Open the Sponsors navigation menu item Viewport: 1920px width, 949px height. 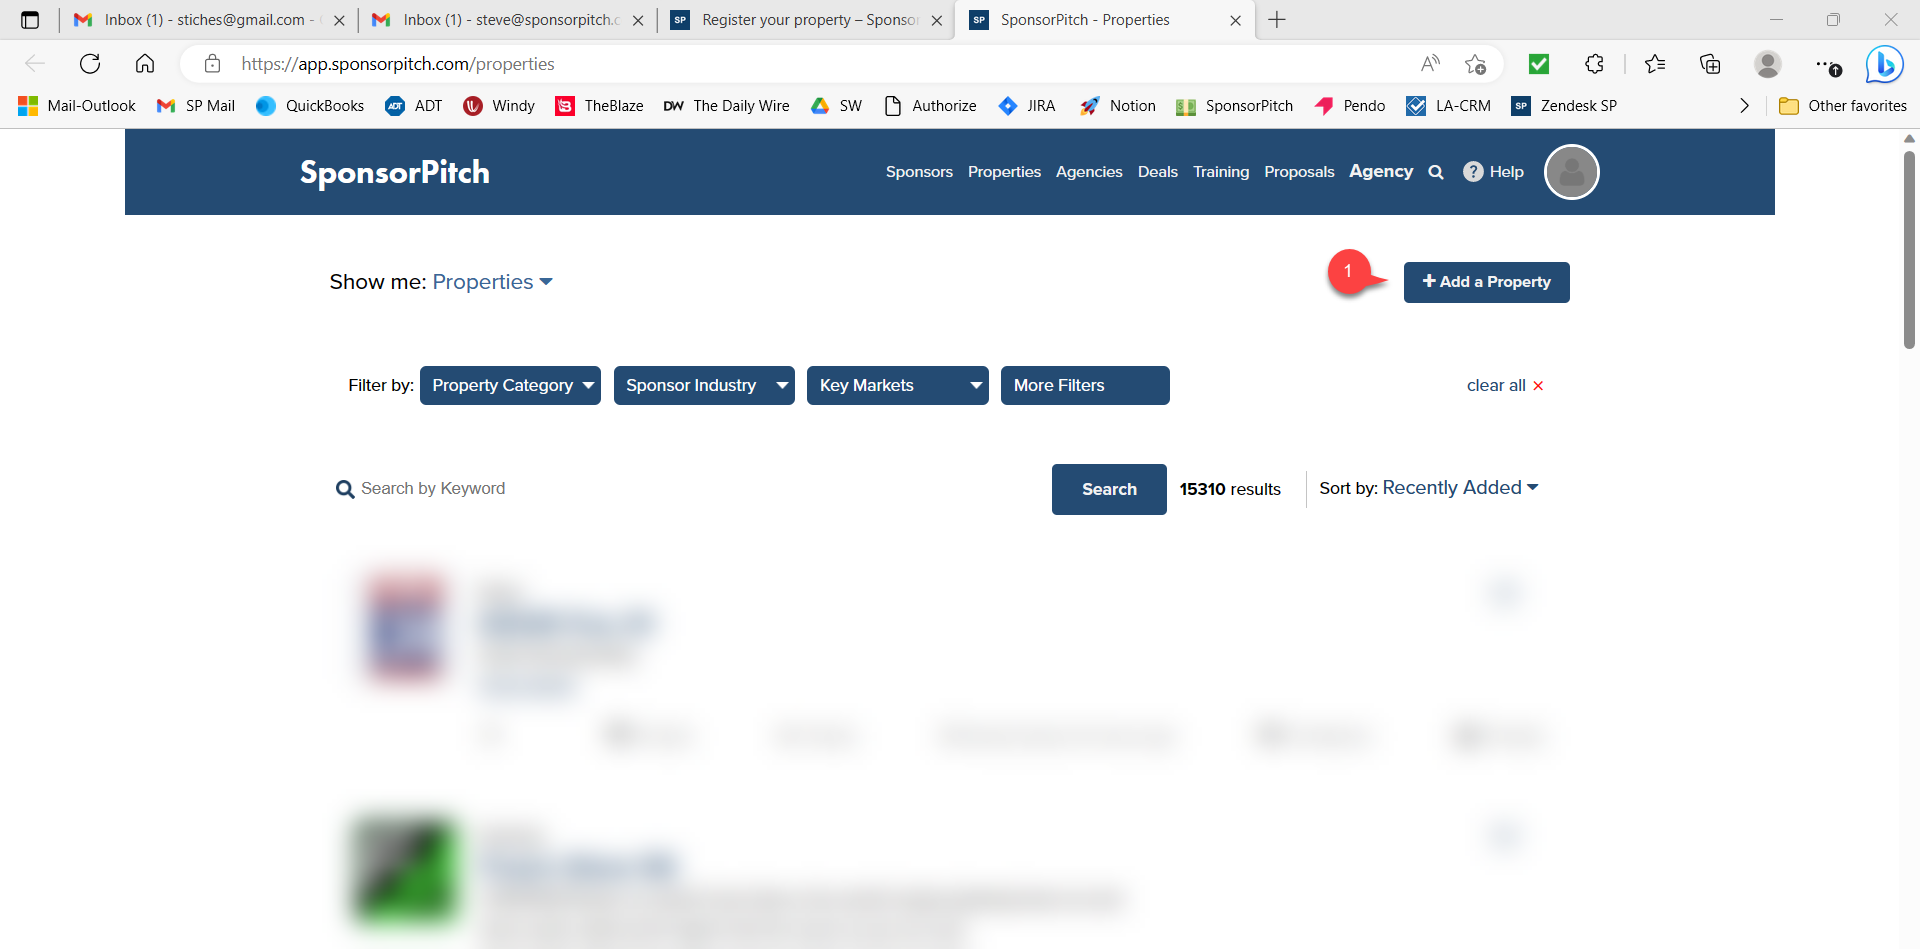[918, 172]
